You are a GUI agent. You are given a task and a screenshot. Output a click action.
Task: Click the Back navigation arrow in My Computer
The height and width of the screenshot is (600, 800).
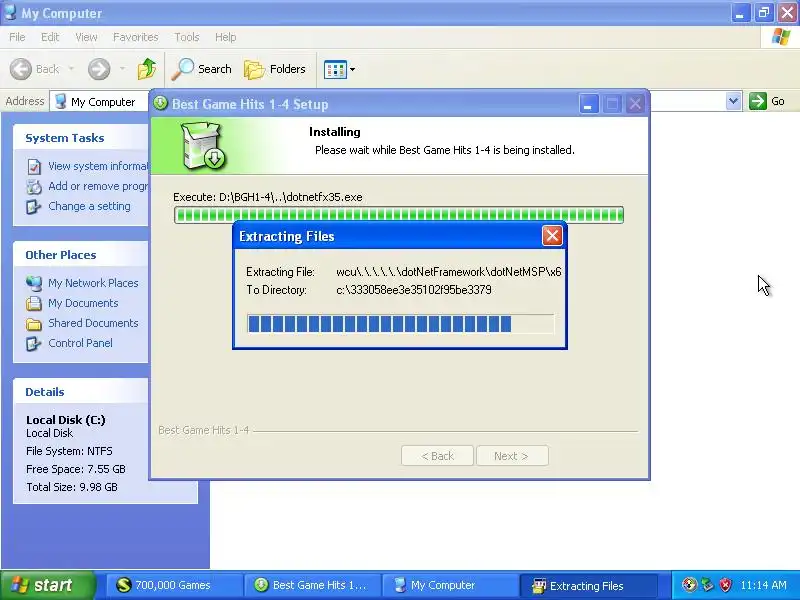click(x=21, y=69)
